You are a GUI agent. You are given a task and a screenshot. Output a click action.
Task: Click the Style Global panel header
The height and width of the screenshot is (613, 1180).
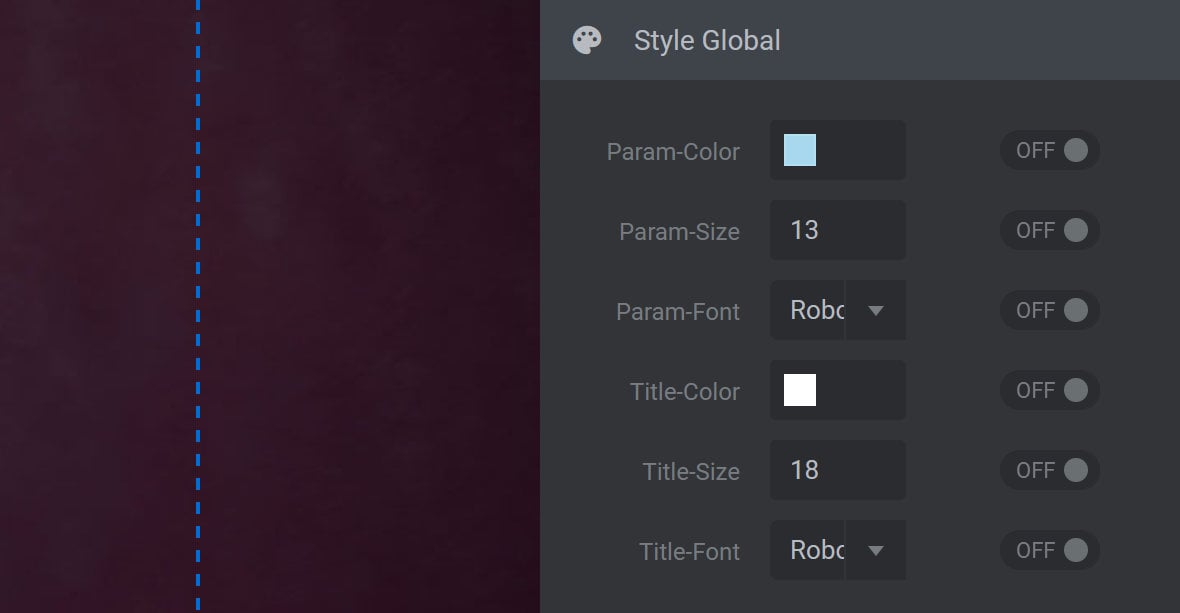(859, 40)
